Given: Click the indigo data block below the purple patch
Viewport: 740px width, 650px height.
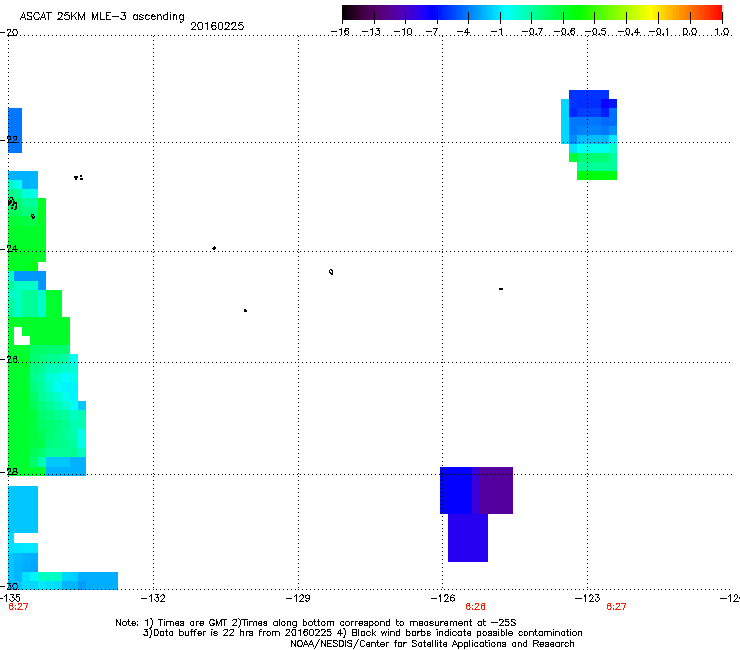Looking at the screenshot, I should (468, 538).
